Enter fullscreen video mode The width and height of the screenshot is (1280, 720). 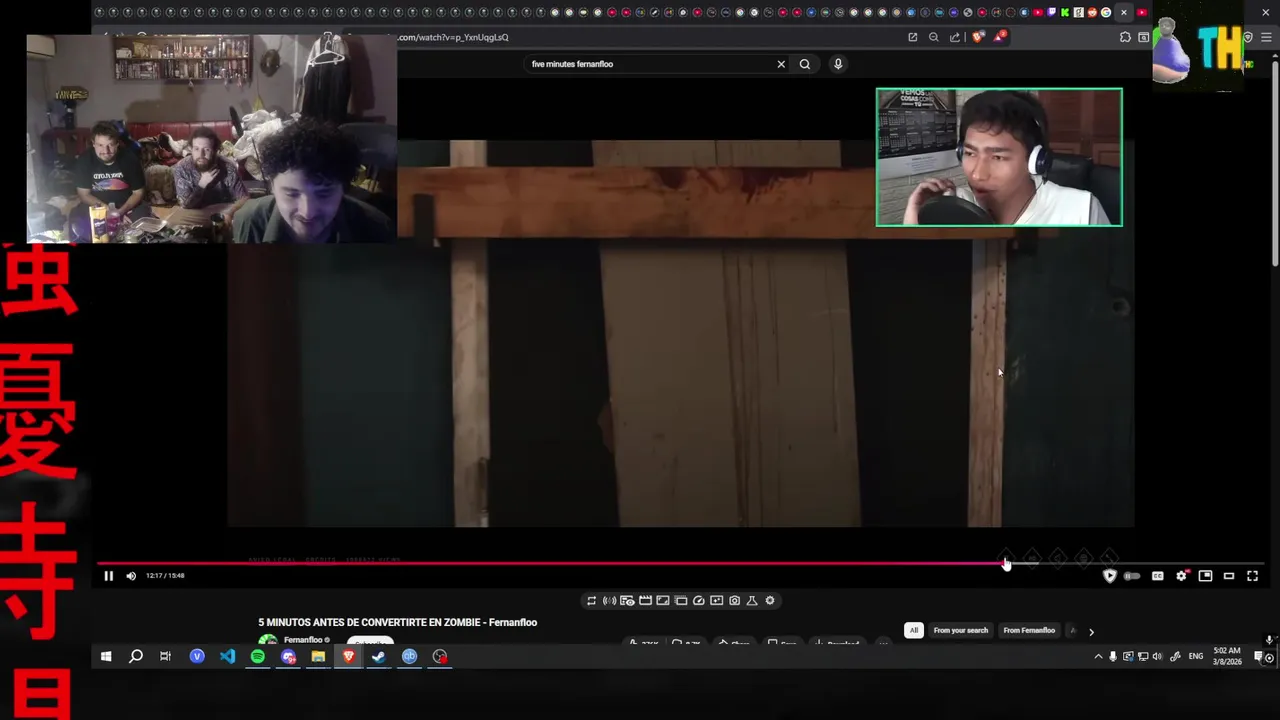[1252, 575]
